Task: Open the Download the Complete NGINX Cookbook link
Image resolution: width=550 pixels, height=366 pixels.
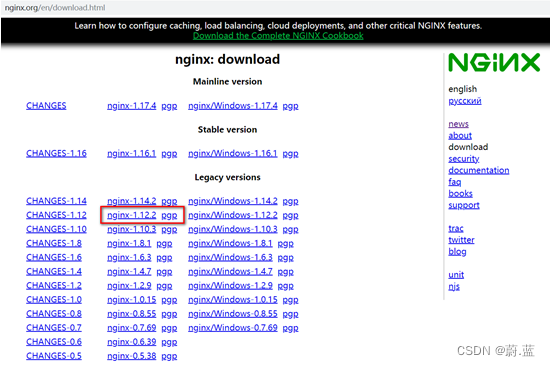Action: (278, 36)
